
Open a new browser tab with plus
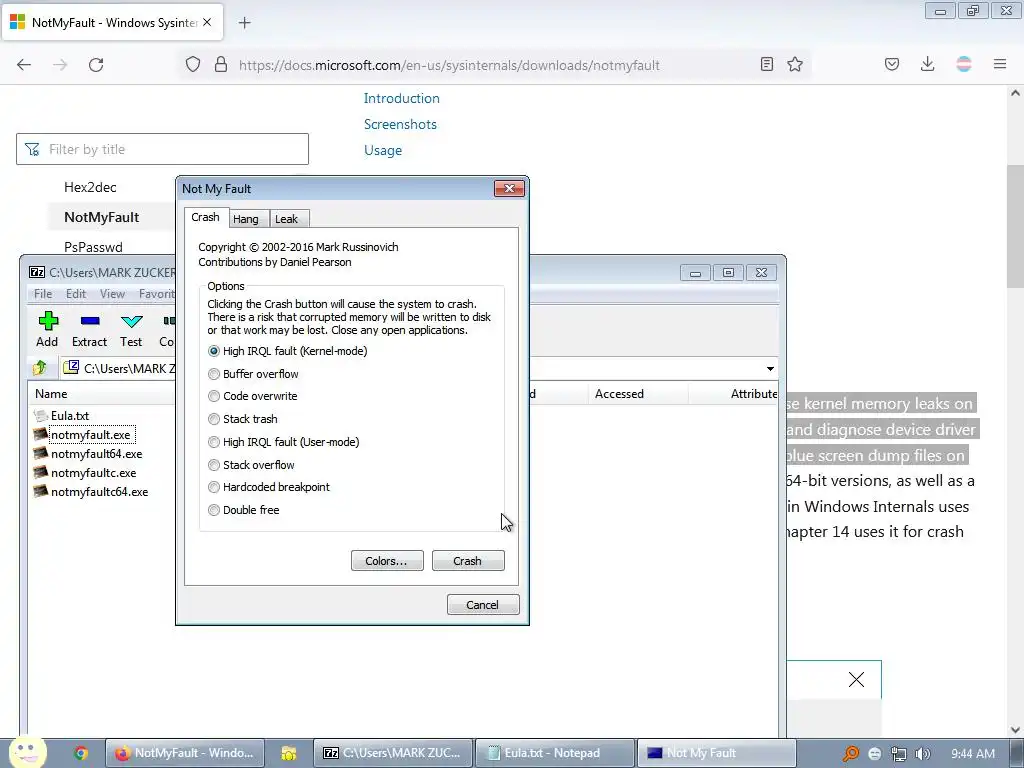[244, 23]
